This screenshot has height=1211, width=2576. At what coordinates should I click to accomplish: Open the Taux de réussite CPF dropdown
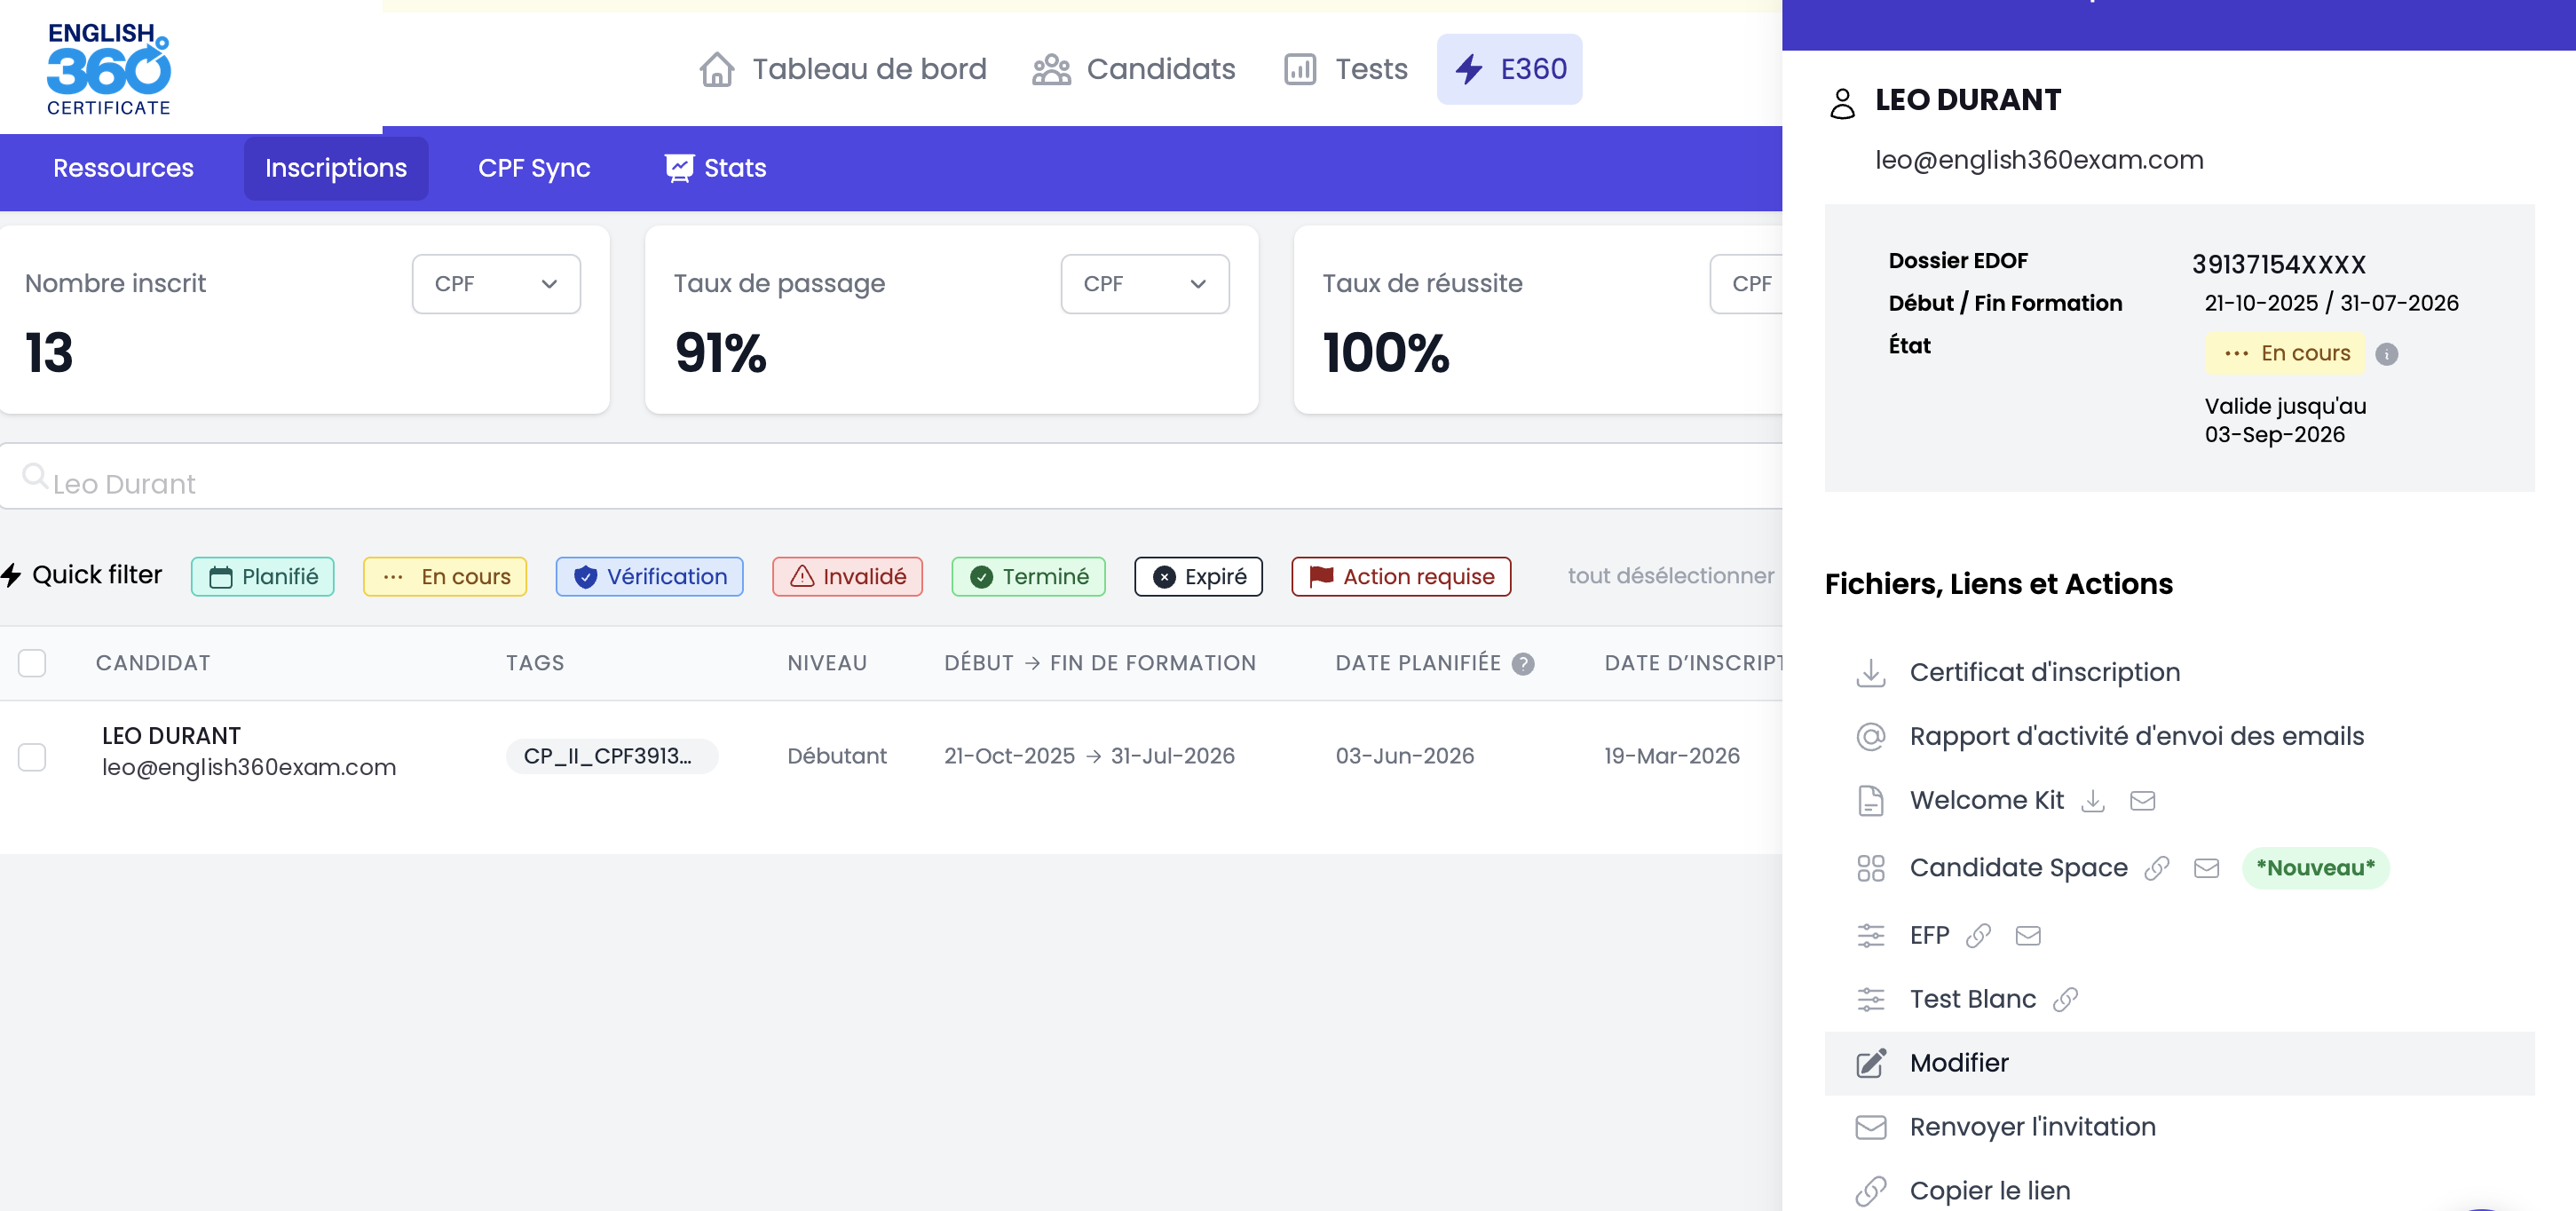click(x=1747, y=284)
